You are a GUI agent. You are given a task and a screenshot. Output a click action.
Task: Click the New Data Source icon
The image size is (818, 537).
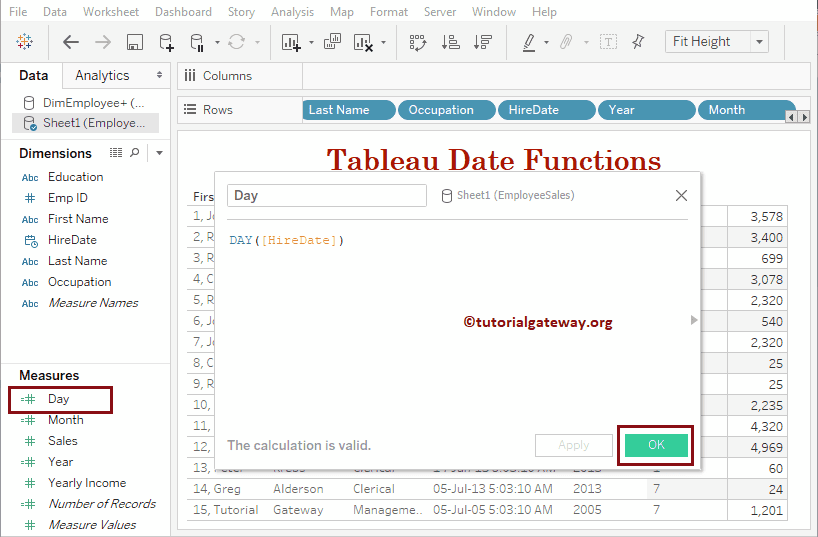[x=166, y=42]
